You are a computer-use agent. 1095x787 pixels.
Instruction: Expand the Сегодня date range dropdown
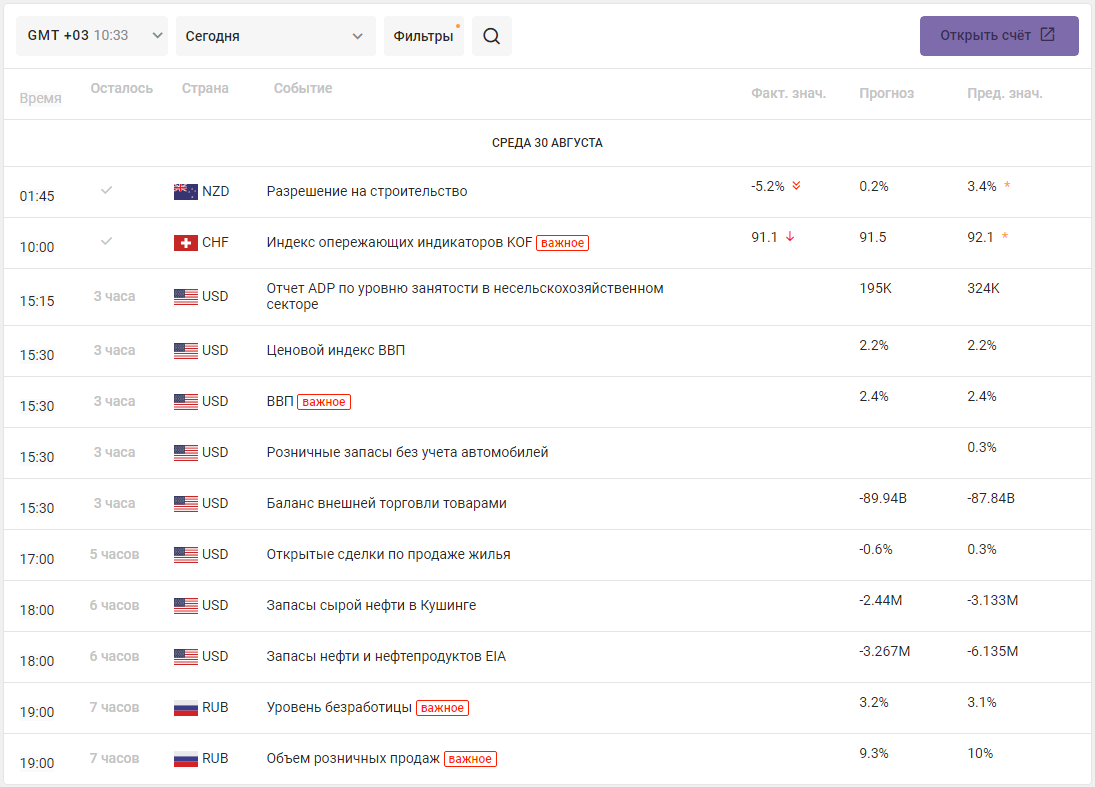pos(275,36)
